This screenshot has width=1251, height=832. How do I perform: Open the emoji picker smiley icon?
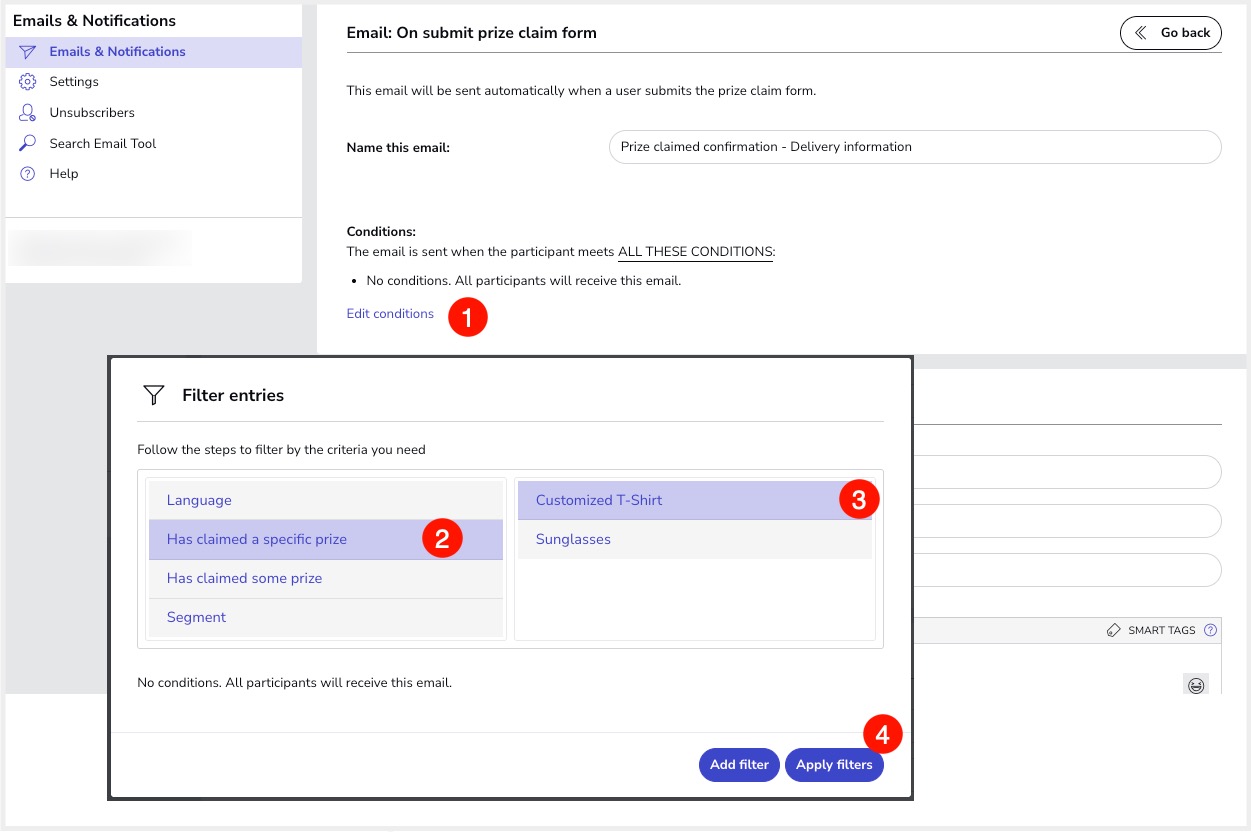coord(1195,685)
